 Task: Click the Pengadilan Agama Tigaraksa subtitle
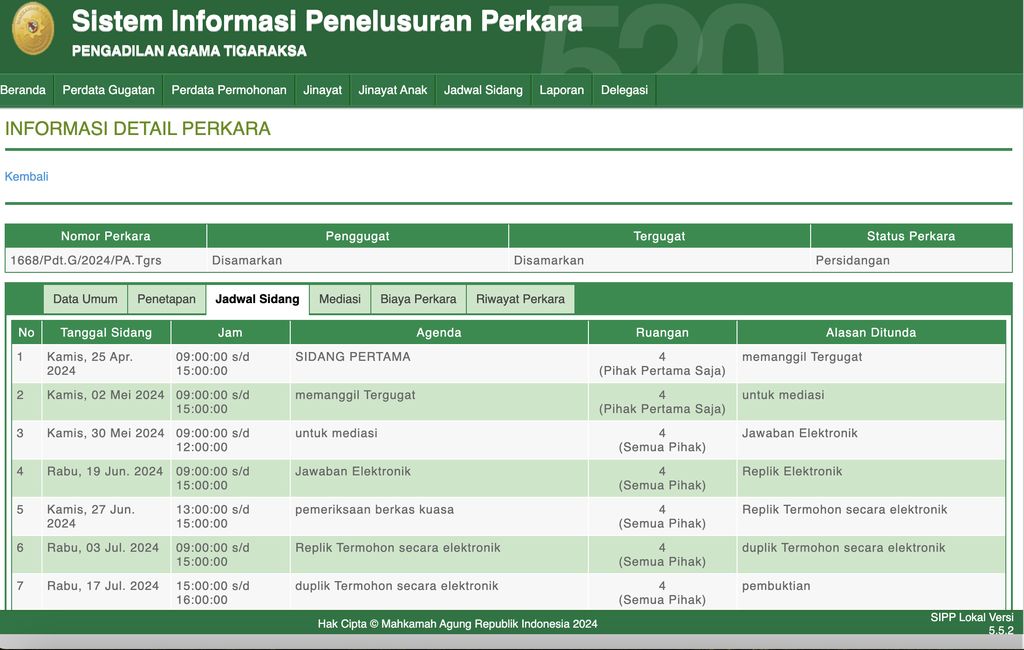click(189, 51)
